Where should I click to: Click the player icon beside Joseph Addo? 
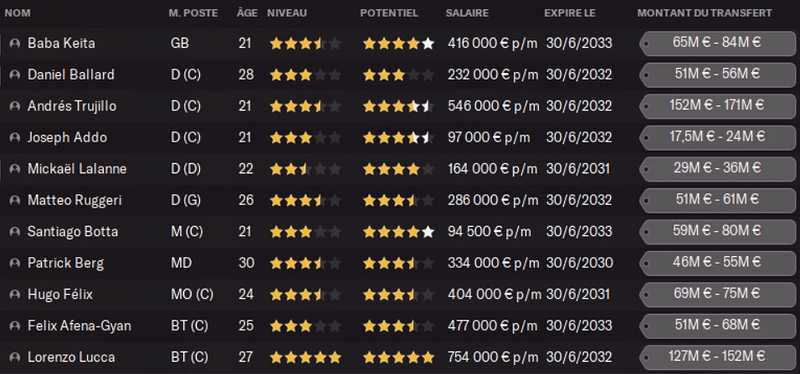14,138
